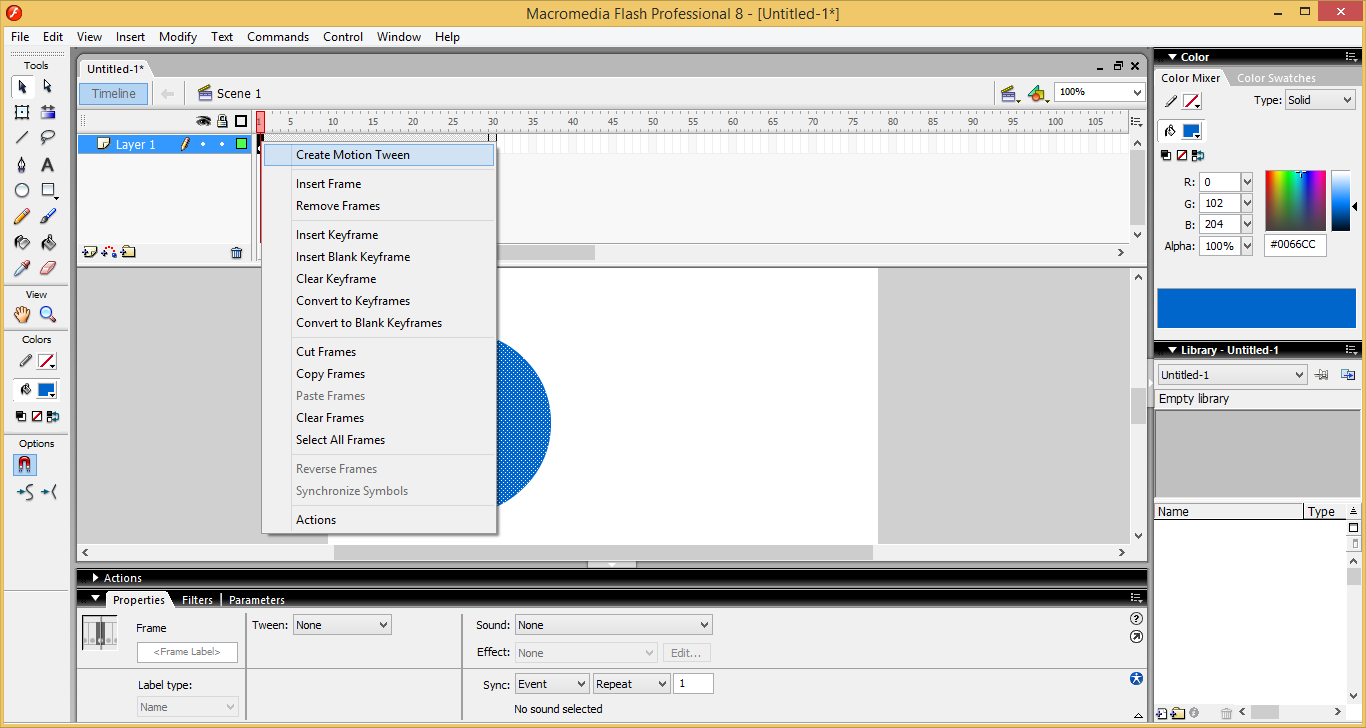
Task: Select the Lasso tool
Action: click(x=47, y=138)
